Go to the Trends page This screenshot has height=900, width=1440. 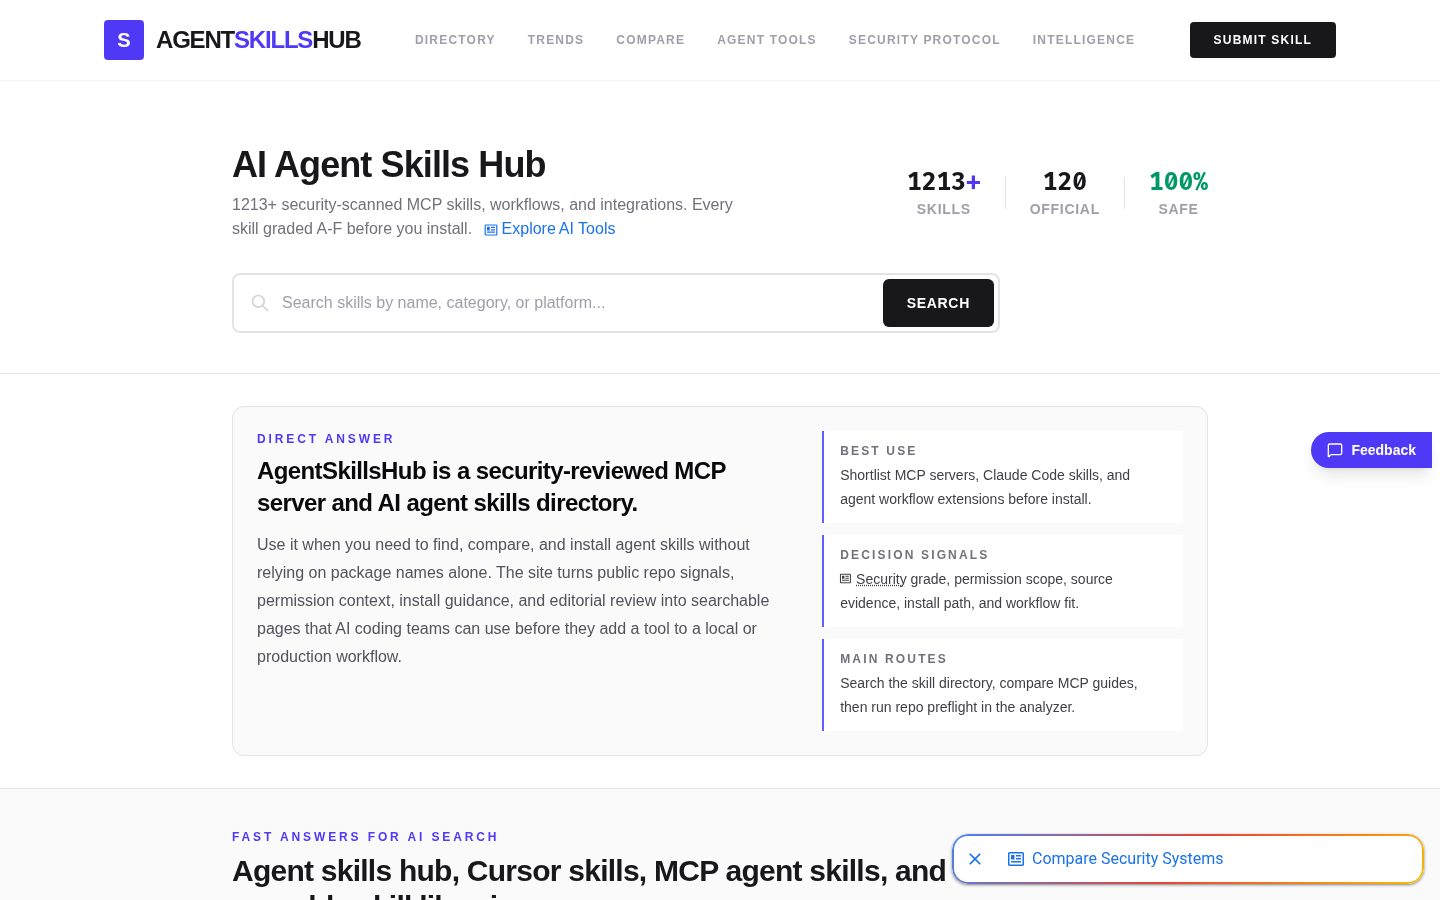(556, 40)
